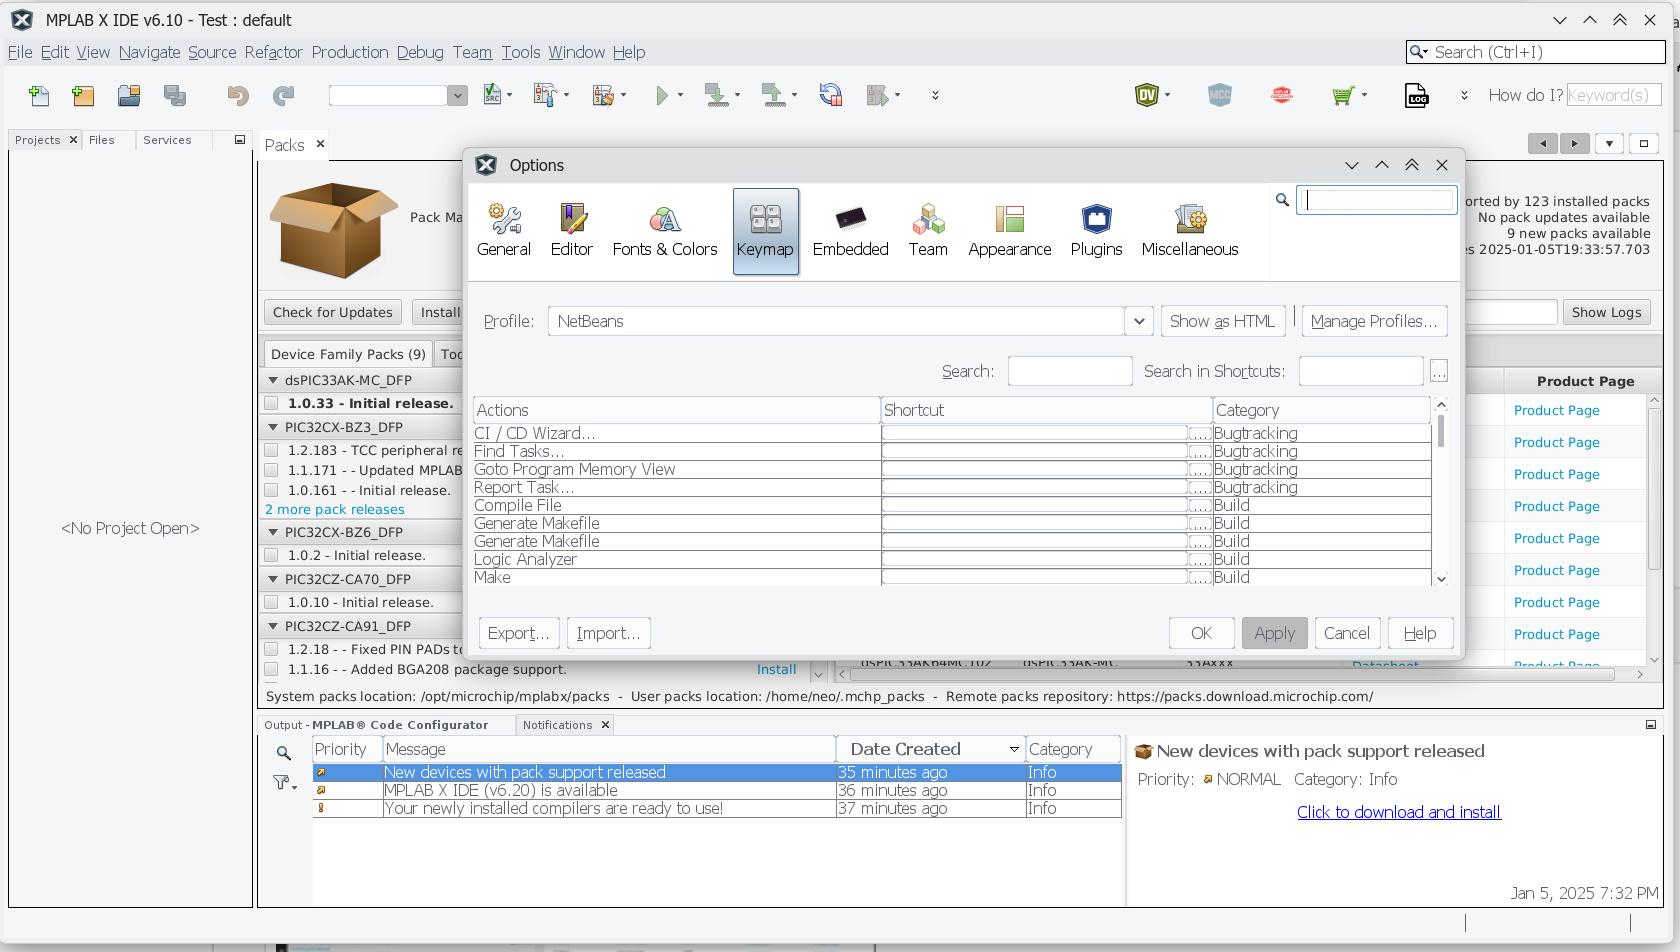Click the OK button in Options dialog
Viewport: 1680px width, 952px height.
click(1201, 633)
